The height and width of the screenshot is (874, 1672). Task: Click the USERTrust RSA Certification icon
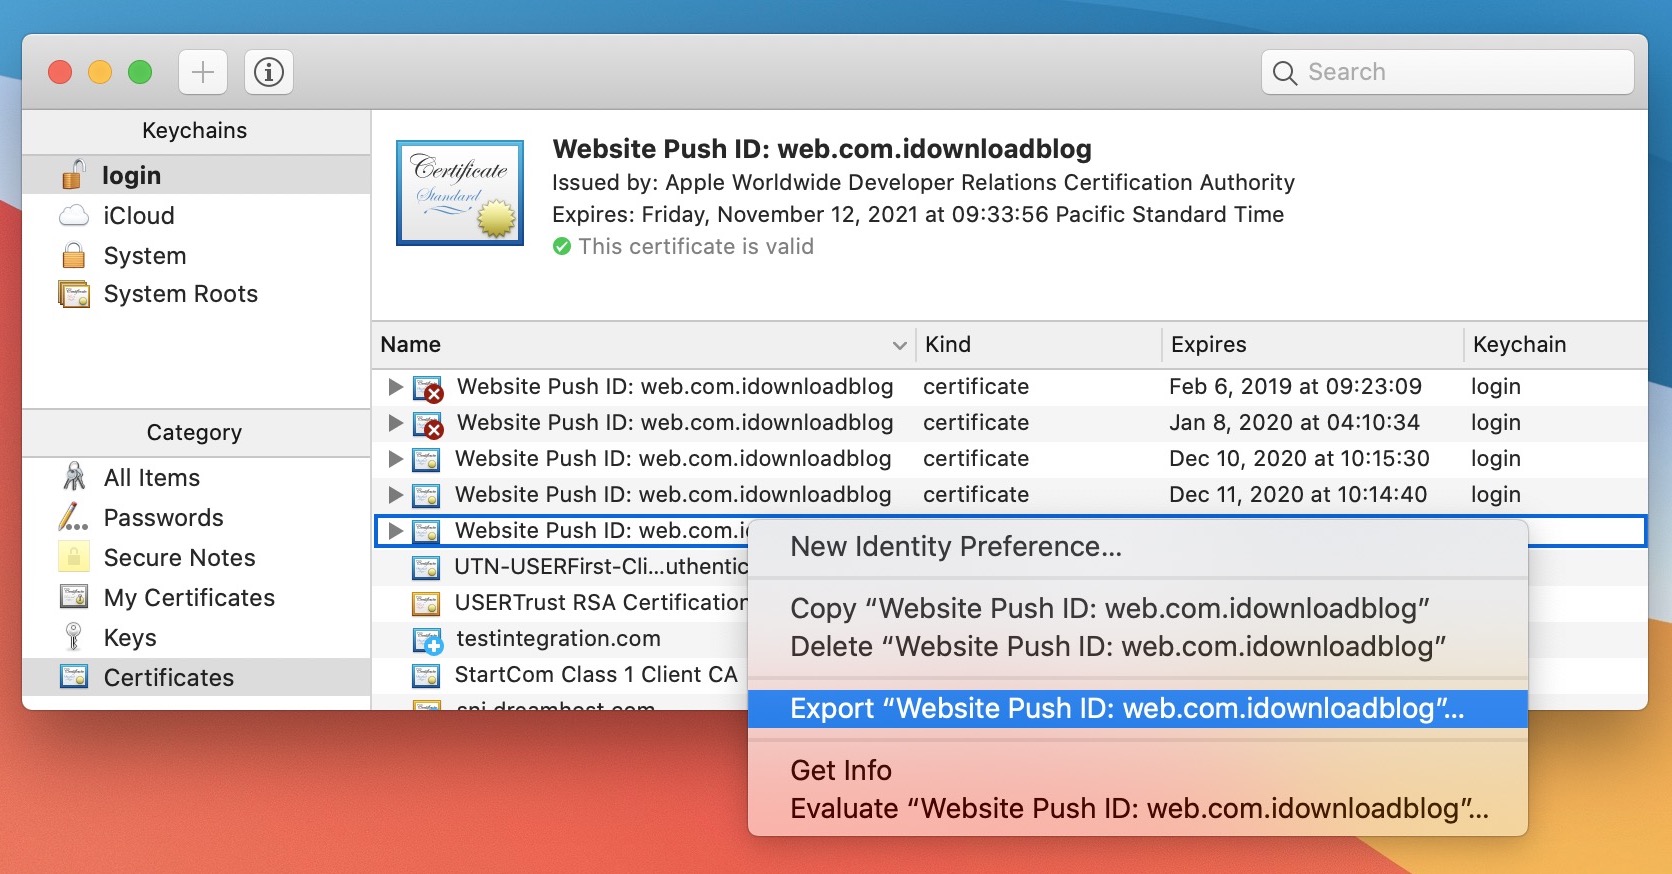click(x=426, y=603)
